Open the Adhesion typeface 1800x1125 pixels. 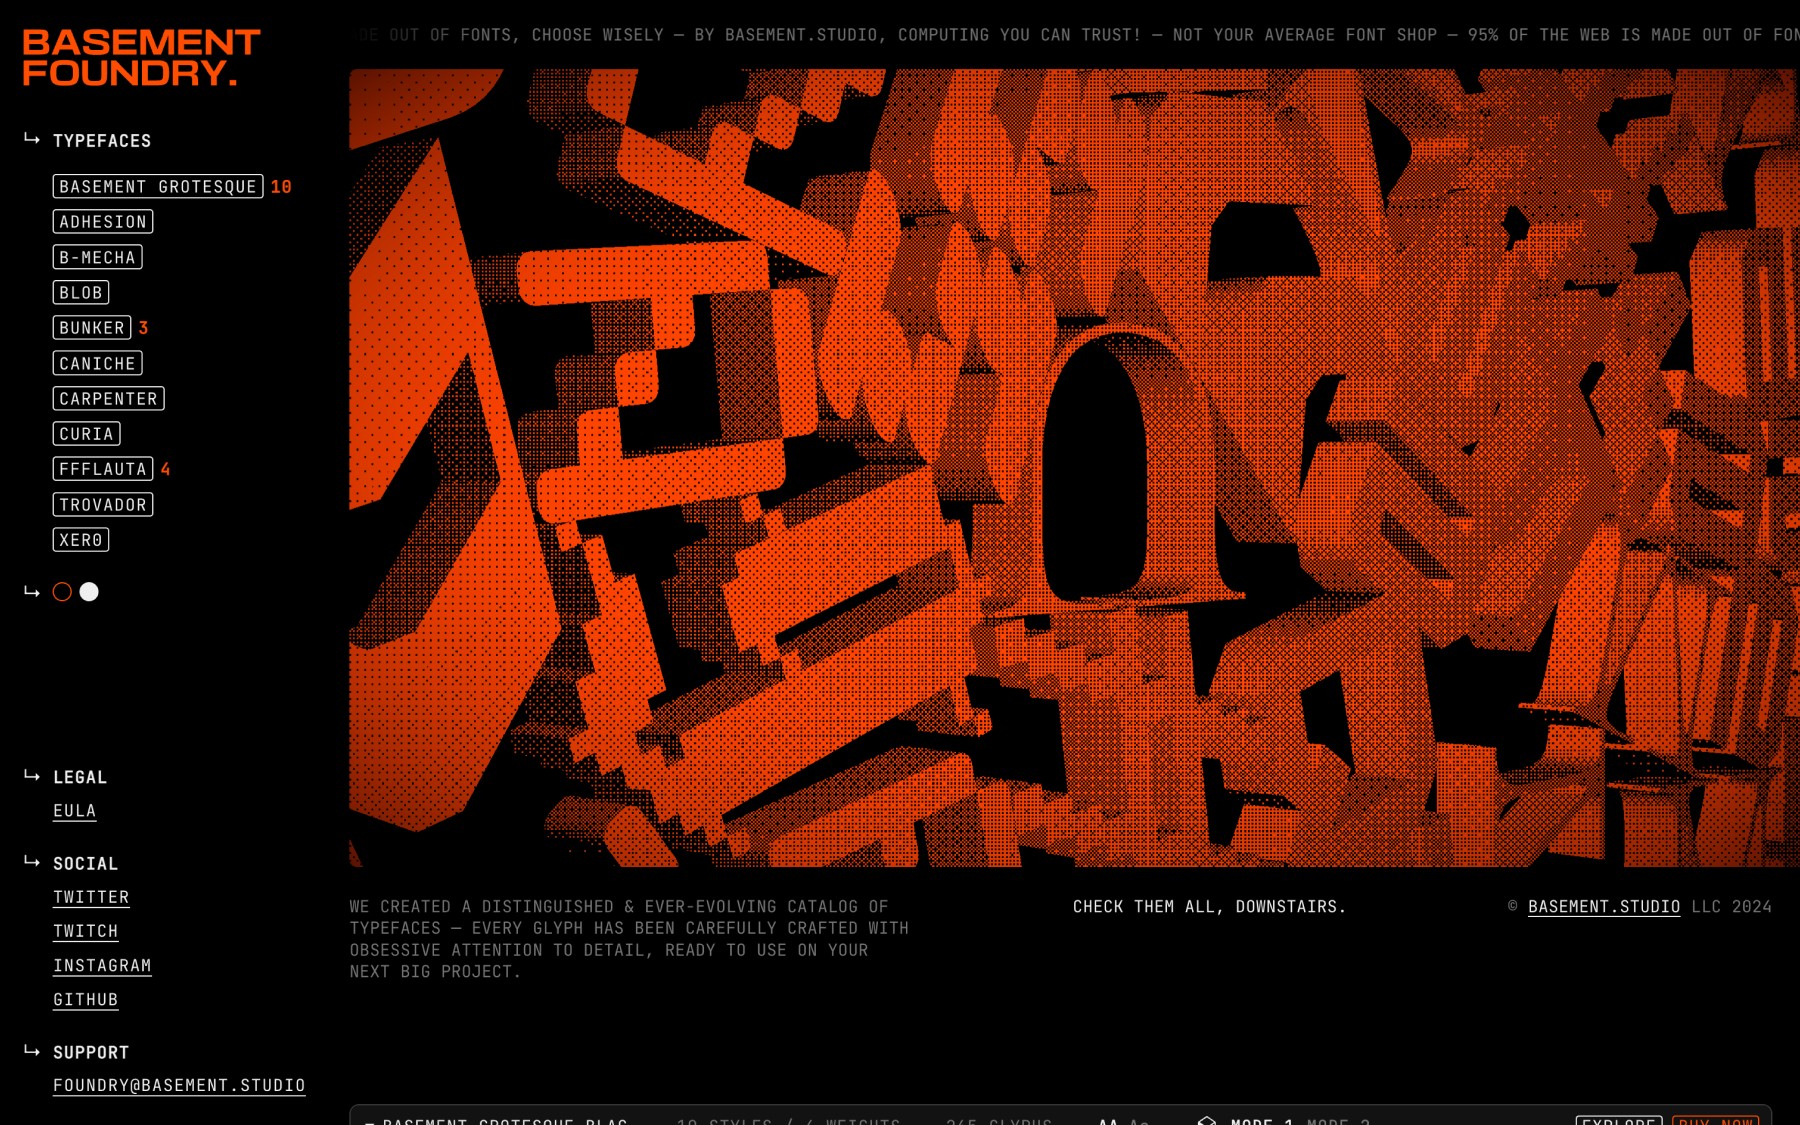pyautogui.click(x=103, y=222)
